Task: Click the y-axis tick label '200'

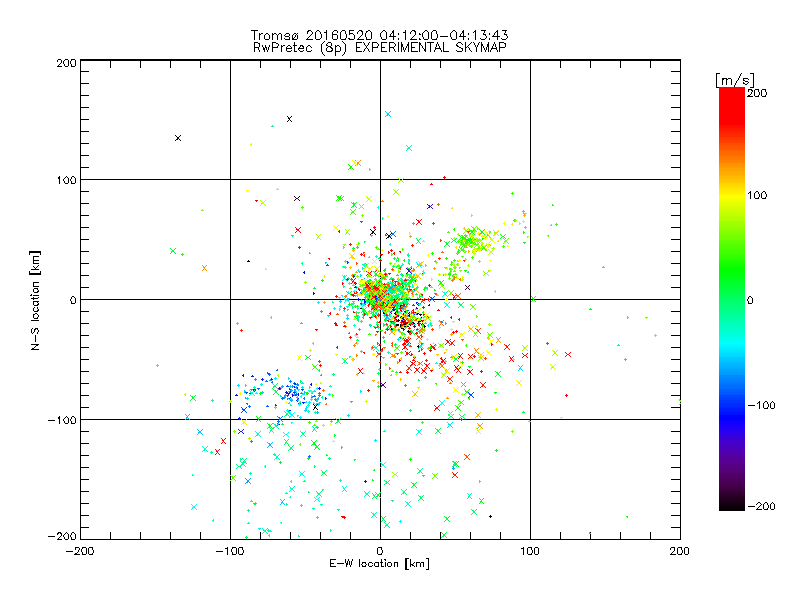Action: (x=66, y=64)
